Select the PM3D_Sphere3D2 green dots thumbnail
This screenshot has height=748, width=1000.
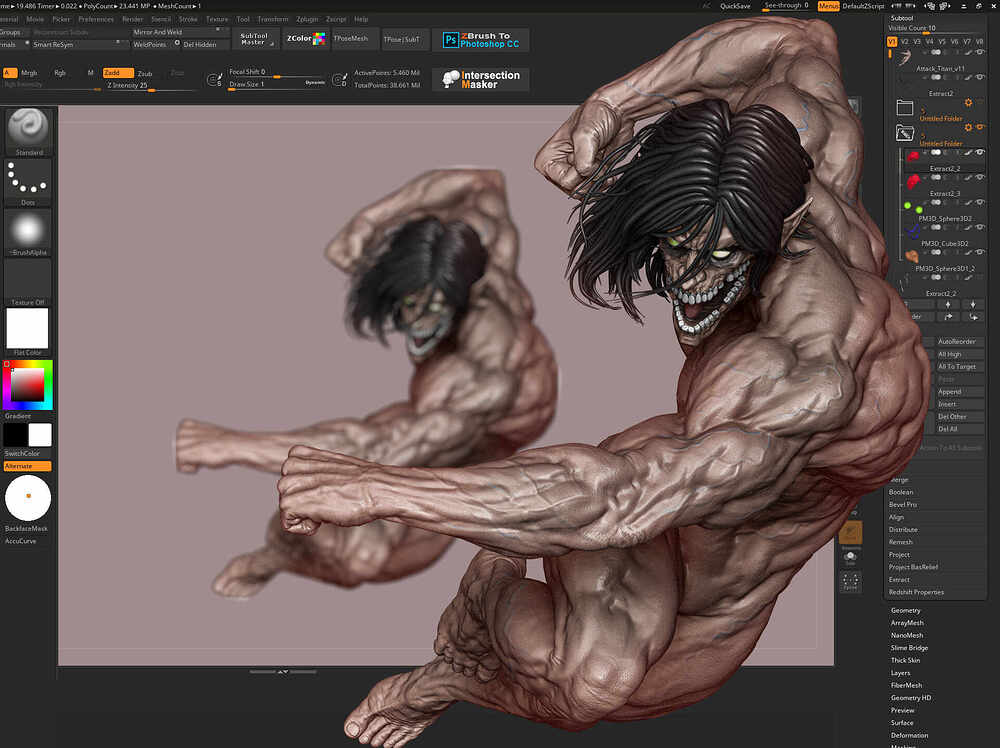coord(913,207)
